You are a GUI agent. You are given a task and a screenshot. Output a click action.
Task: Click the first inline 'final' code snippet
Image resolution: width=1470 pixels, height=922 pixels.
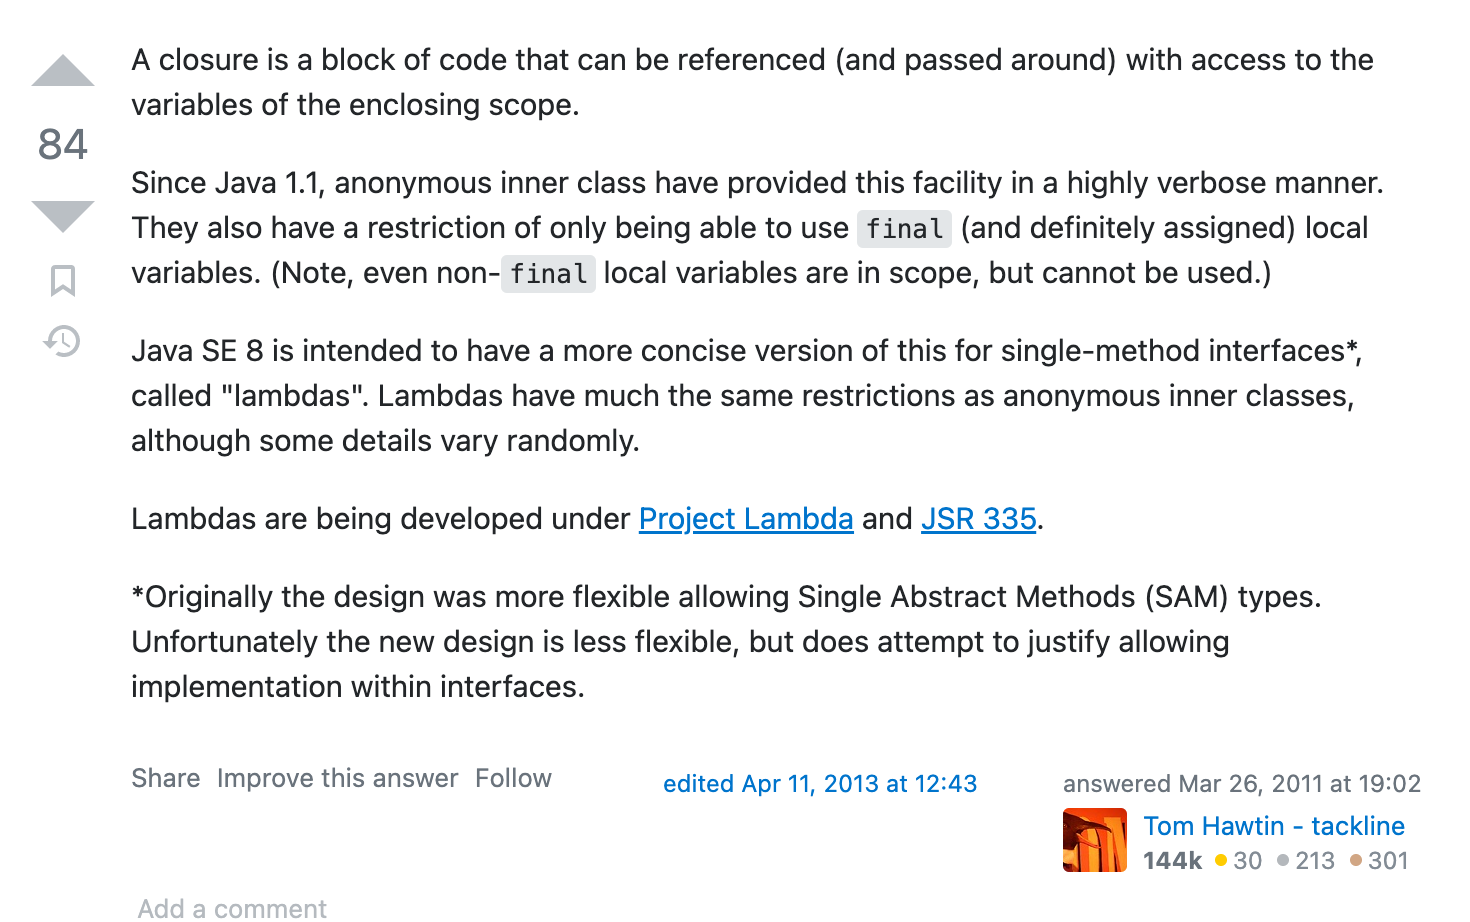905,229
